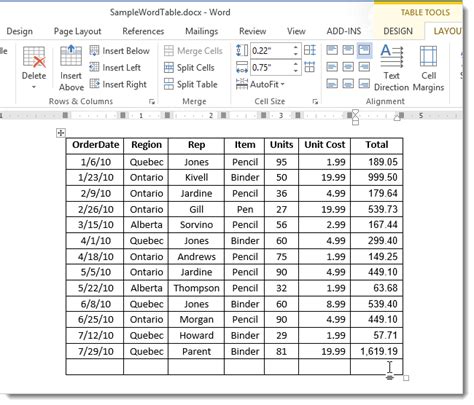Click the row height field 0.22"
The width and height of the screenshot is (474, 405).
tap(272, 51)
